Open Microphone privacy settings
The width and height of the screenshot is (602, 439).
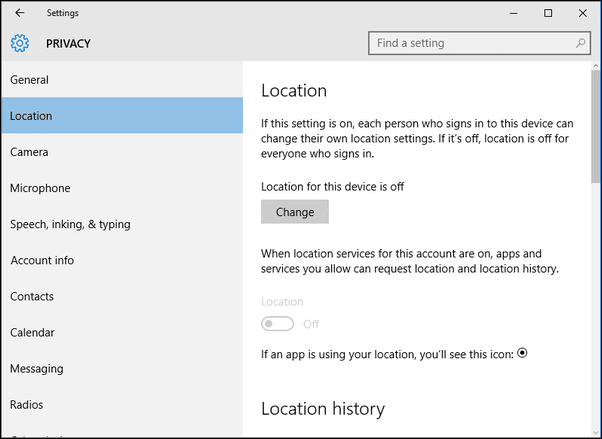tap(122, 188)
